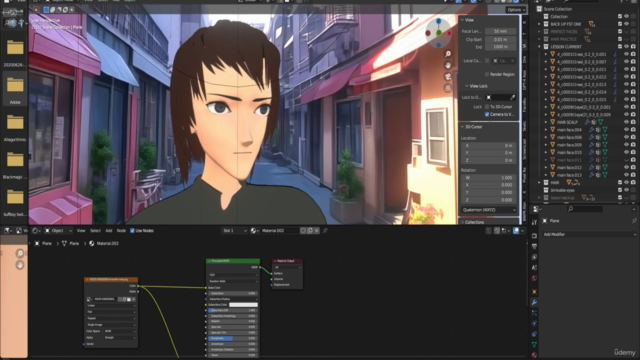Collapse the 3D Cursor panel

[x=462, y=127]
